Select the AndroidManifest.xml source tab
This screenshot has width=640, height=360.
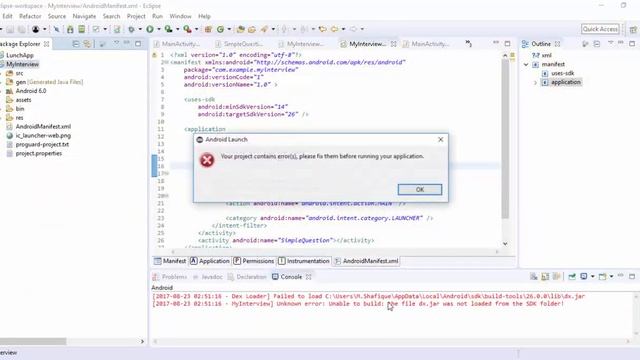(x=367, y=261)
